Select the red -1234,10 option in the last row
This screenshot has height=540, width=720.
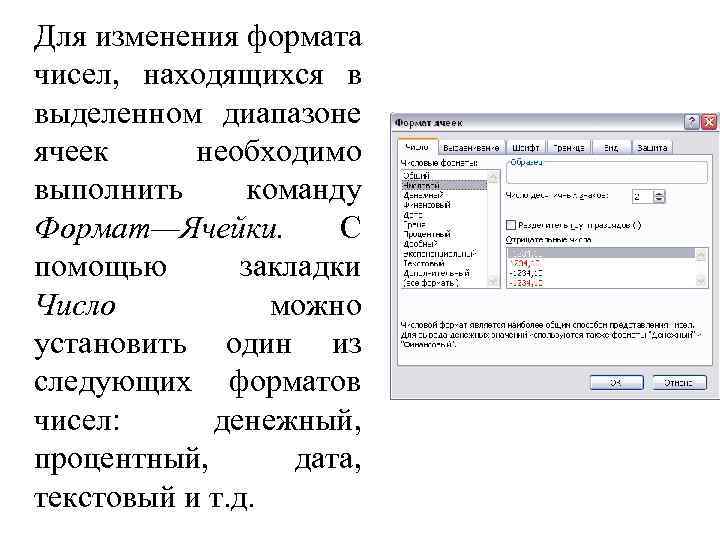tap(601, 283)
